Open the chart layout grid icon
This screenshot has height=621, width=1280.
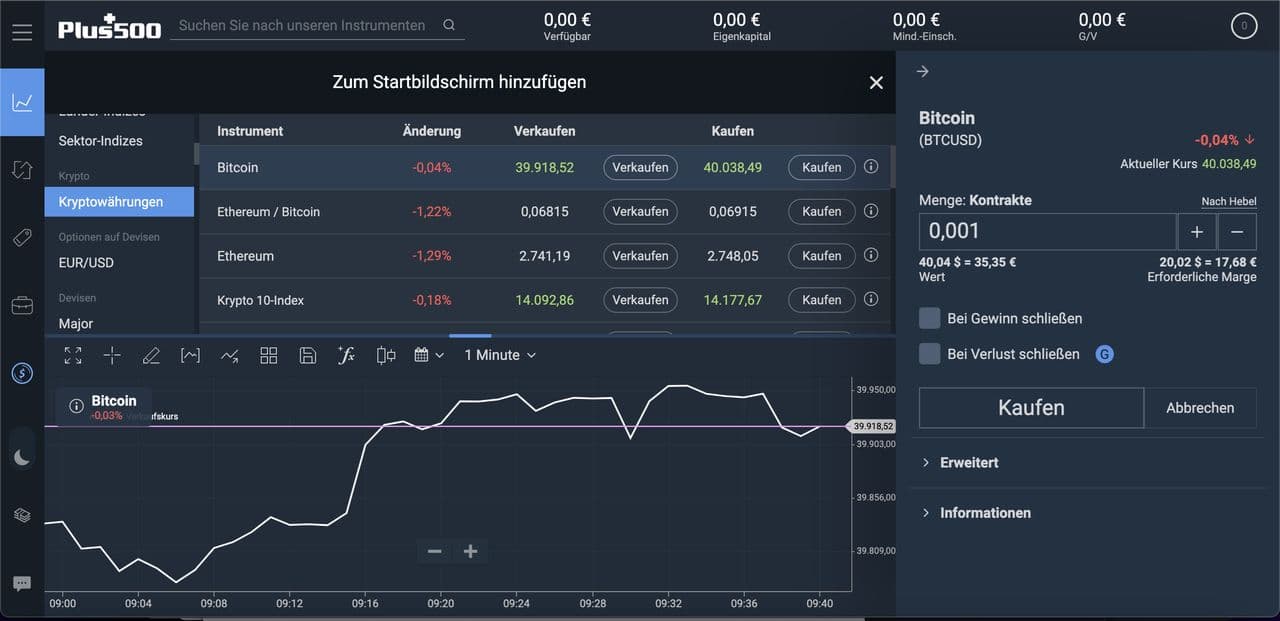[x=268, y=355]
